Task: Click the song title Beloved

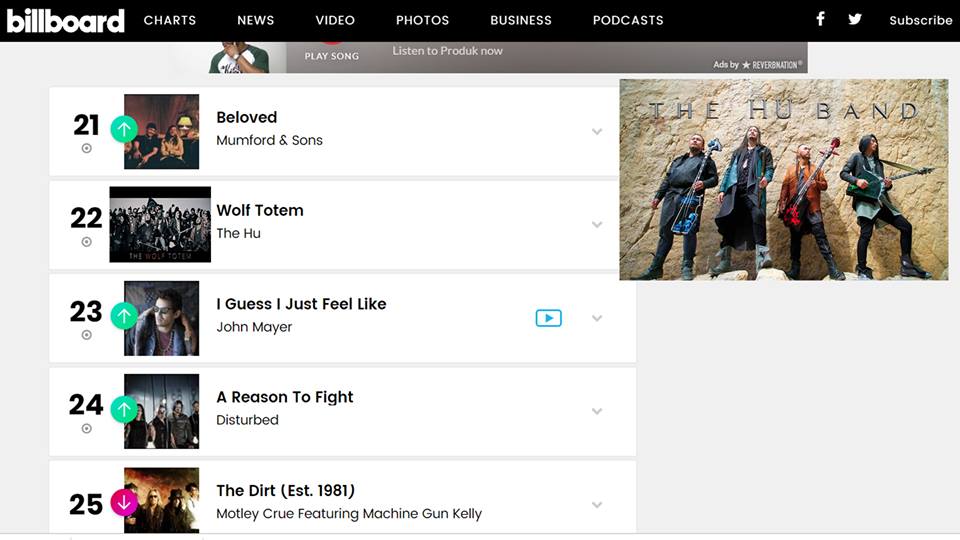Action: click(247, 117)
